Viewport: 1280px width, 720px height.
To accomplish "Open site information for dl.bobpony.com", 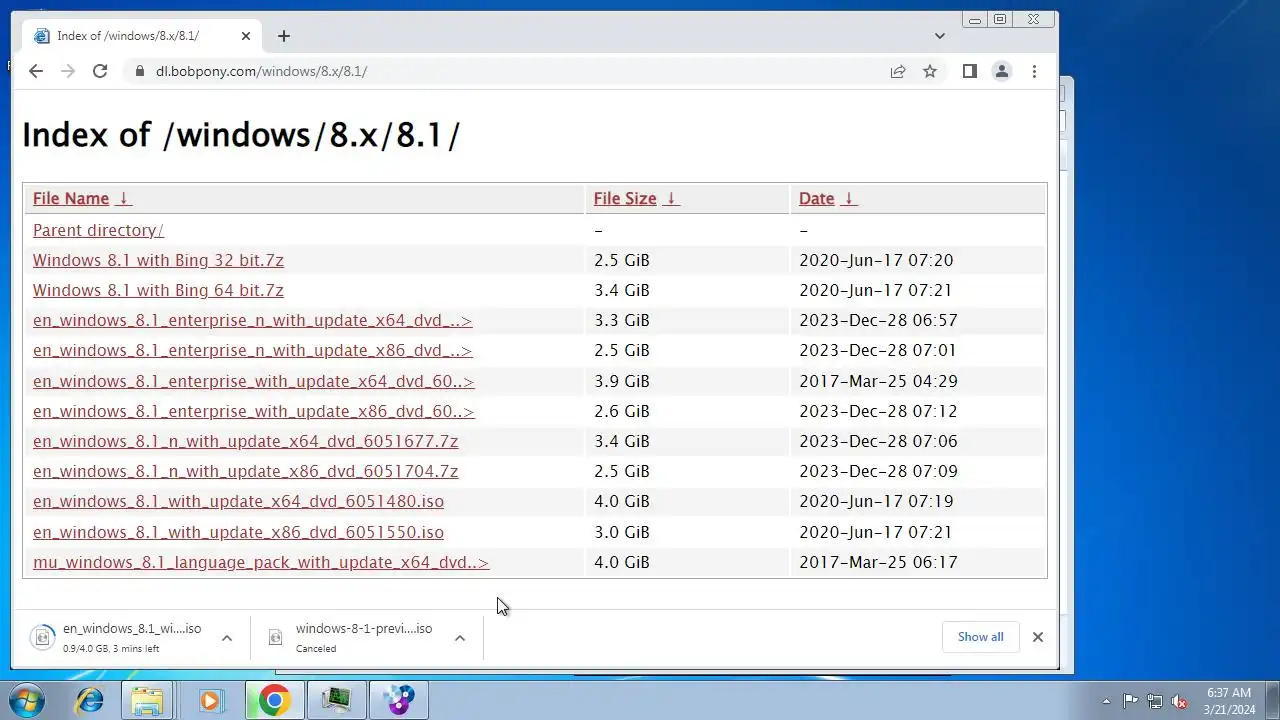I will point(139,71).
